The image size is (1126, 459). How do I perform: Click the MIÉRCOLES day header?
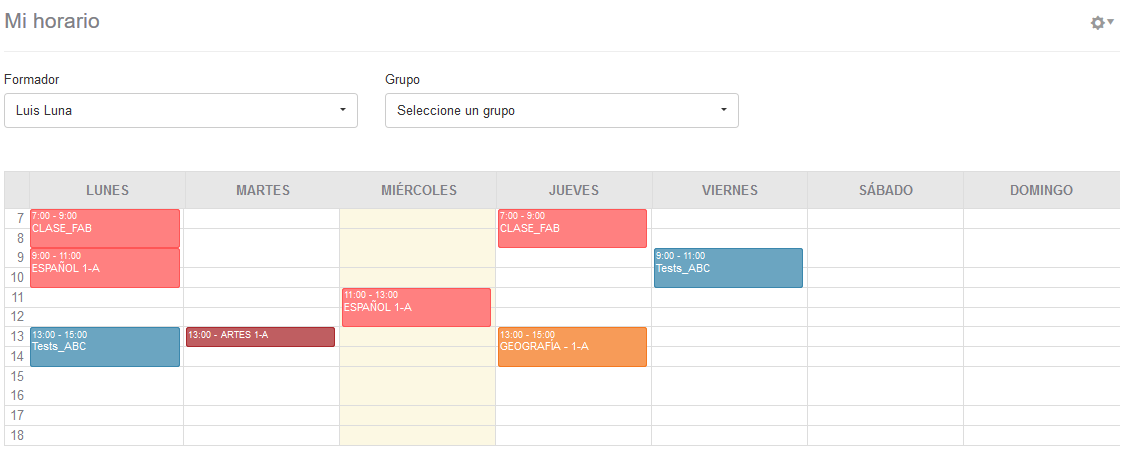pyautogui.click(x=418, y=190)
